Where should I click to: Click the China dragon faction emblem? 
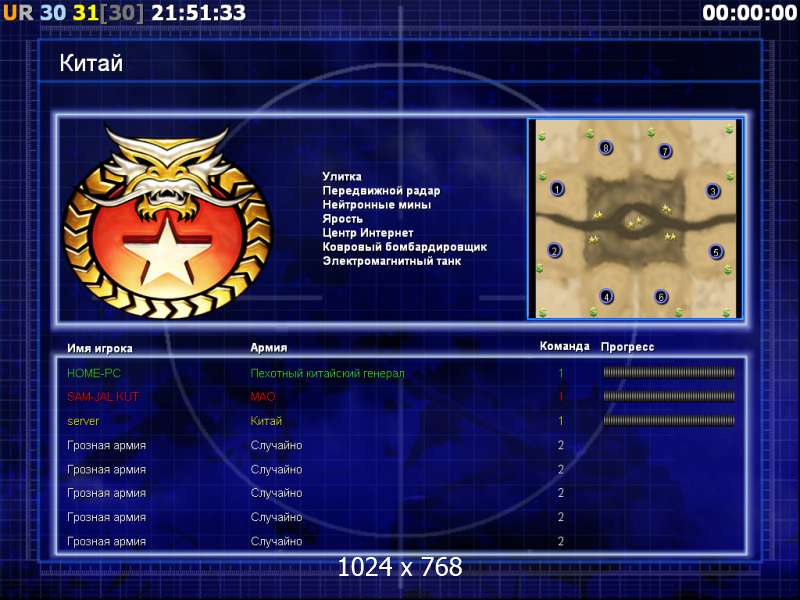coord(167,221)
